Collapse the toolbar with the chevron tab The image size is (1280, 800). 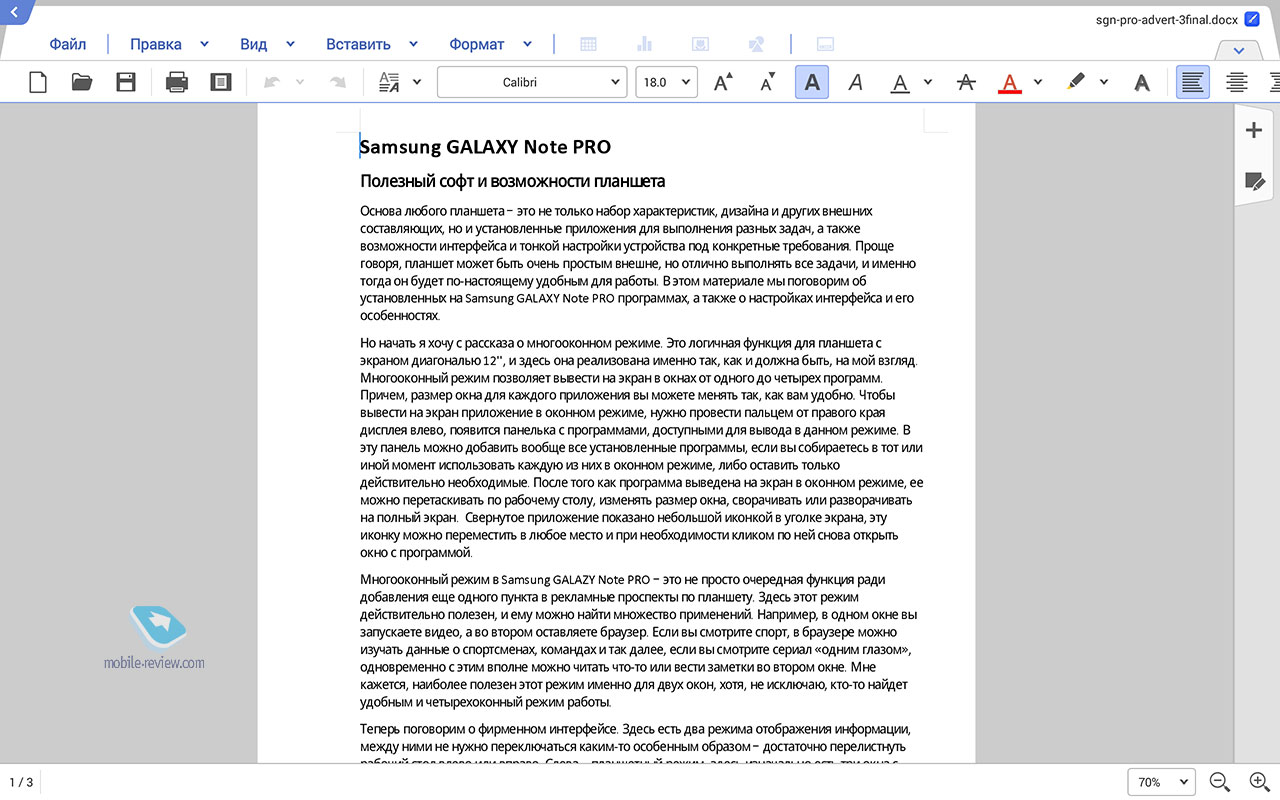pos(1239,50)
